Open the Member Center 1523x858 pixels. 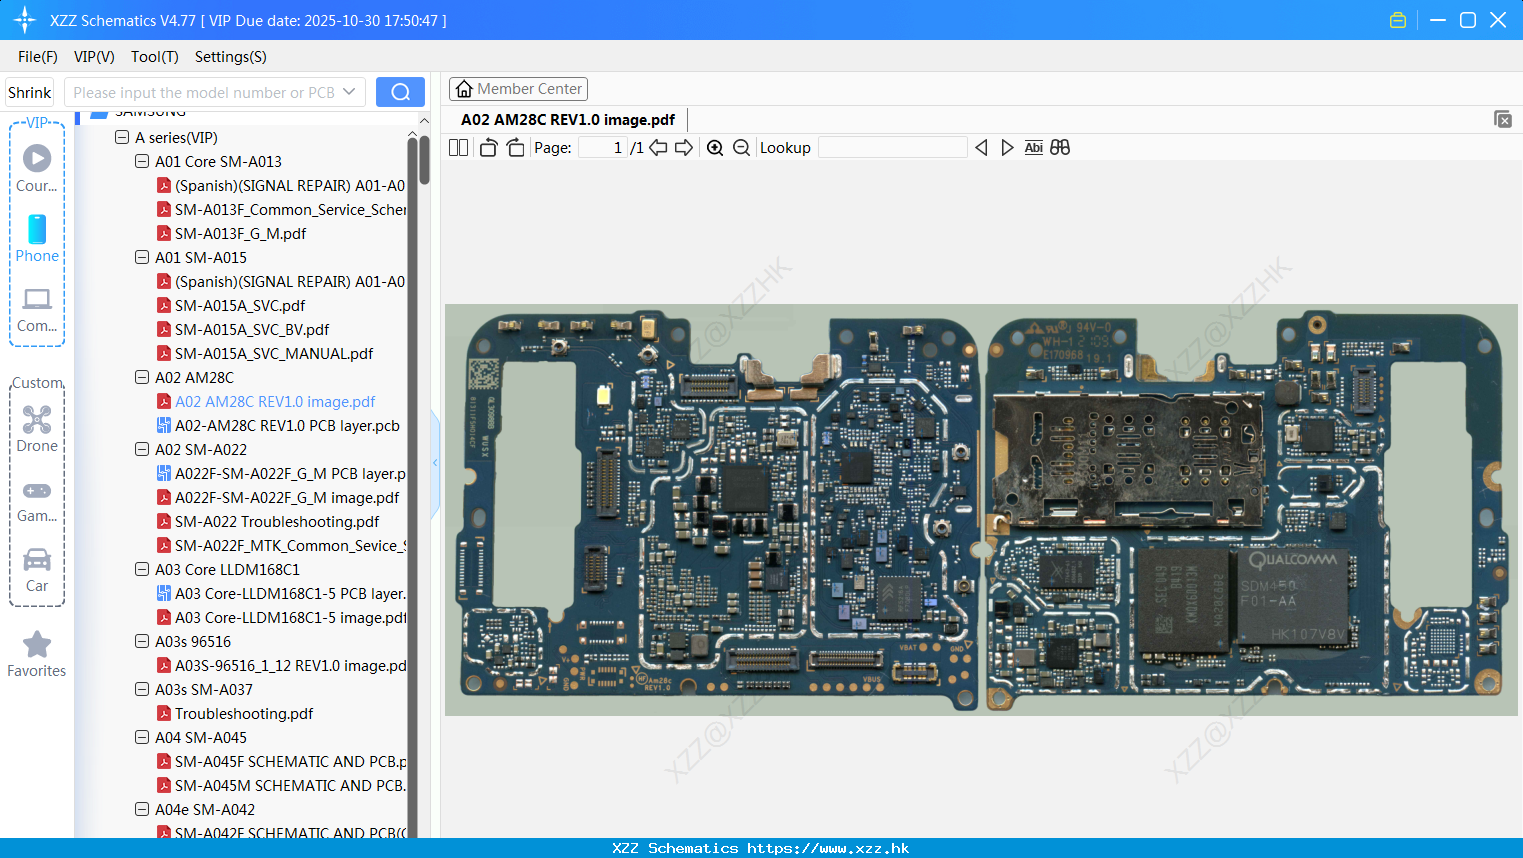tap(518, 89)
